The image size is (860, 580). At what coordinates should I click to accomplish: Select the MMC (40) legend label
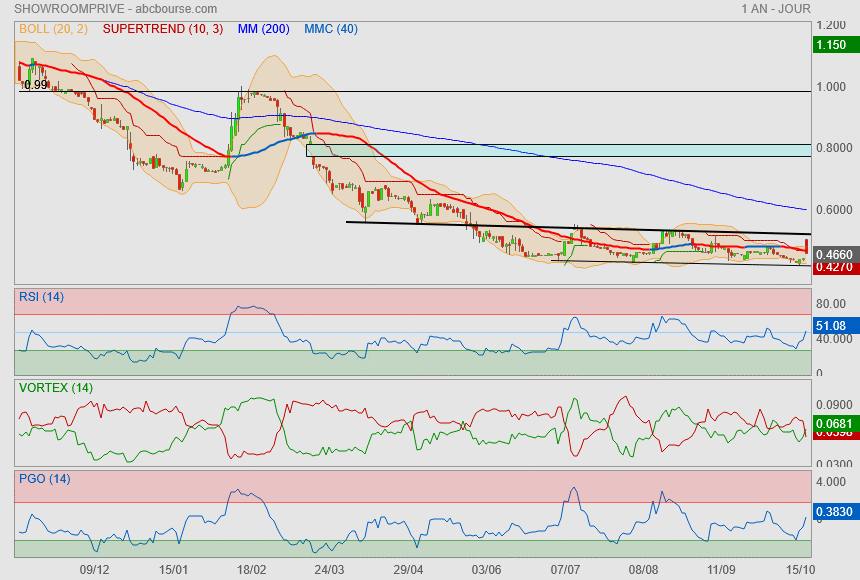point(331,29)
